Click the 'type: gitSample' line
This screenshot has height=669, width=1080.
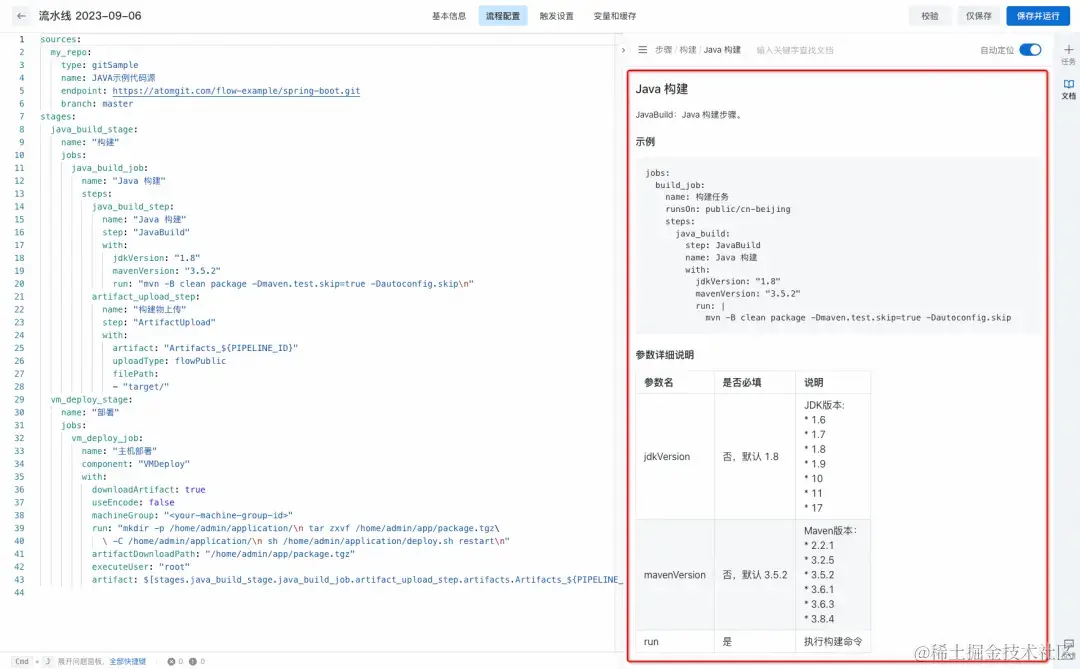pyautogui.click(x=99, y=65)
